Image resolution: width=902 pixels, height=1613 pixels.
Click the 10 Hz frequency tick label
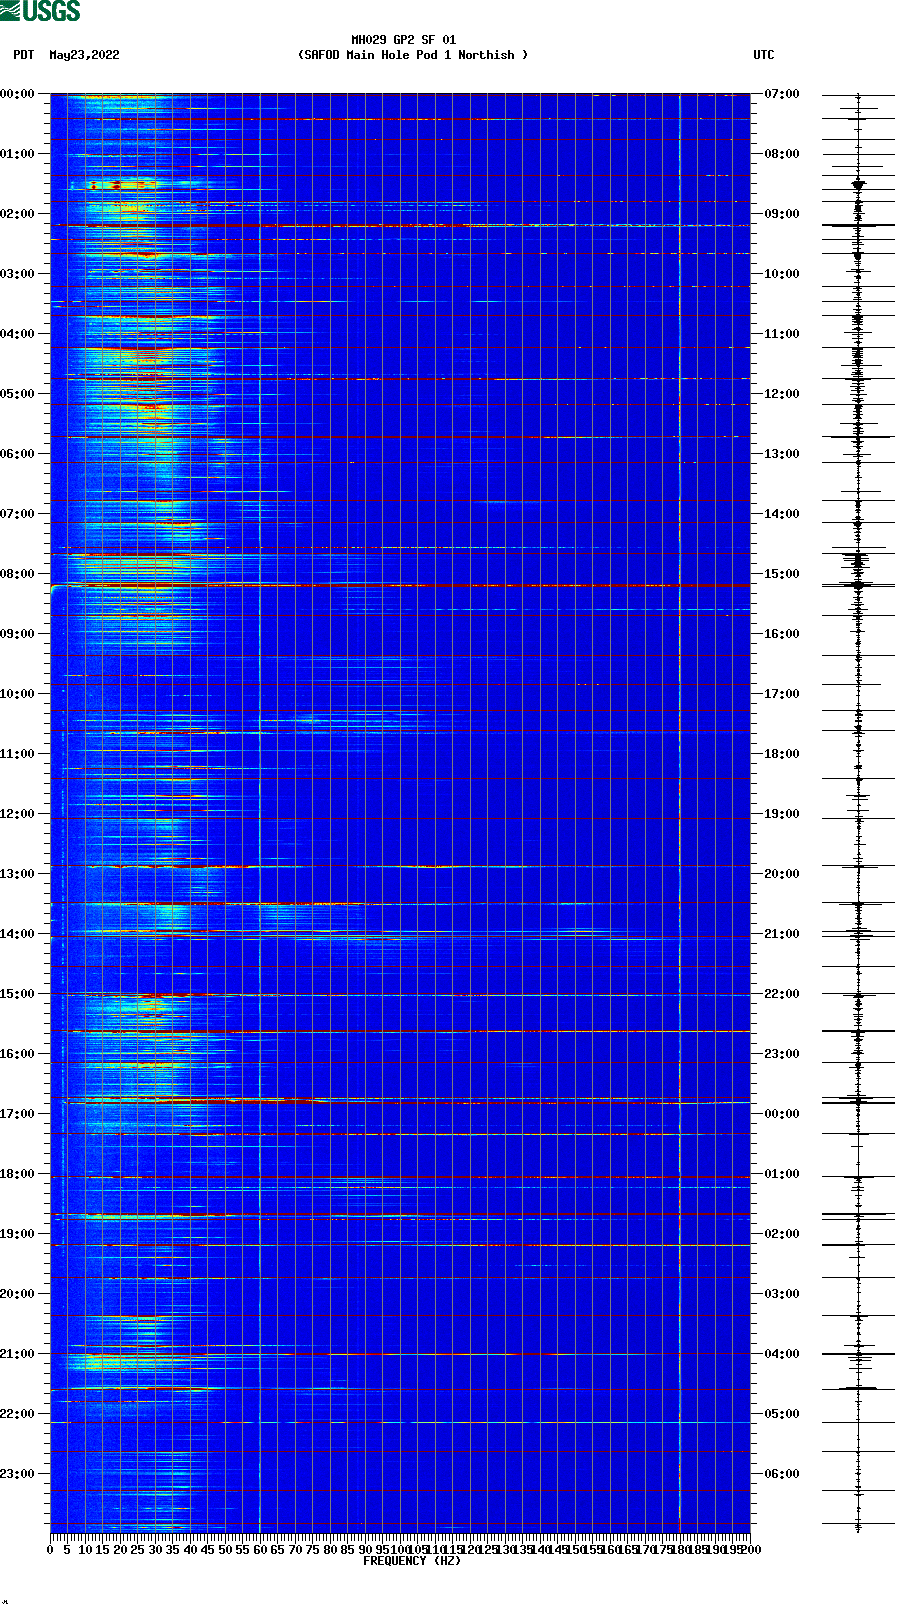(x=85, y=1550)
